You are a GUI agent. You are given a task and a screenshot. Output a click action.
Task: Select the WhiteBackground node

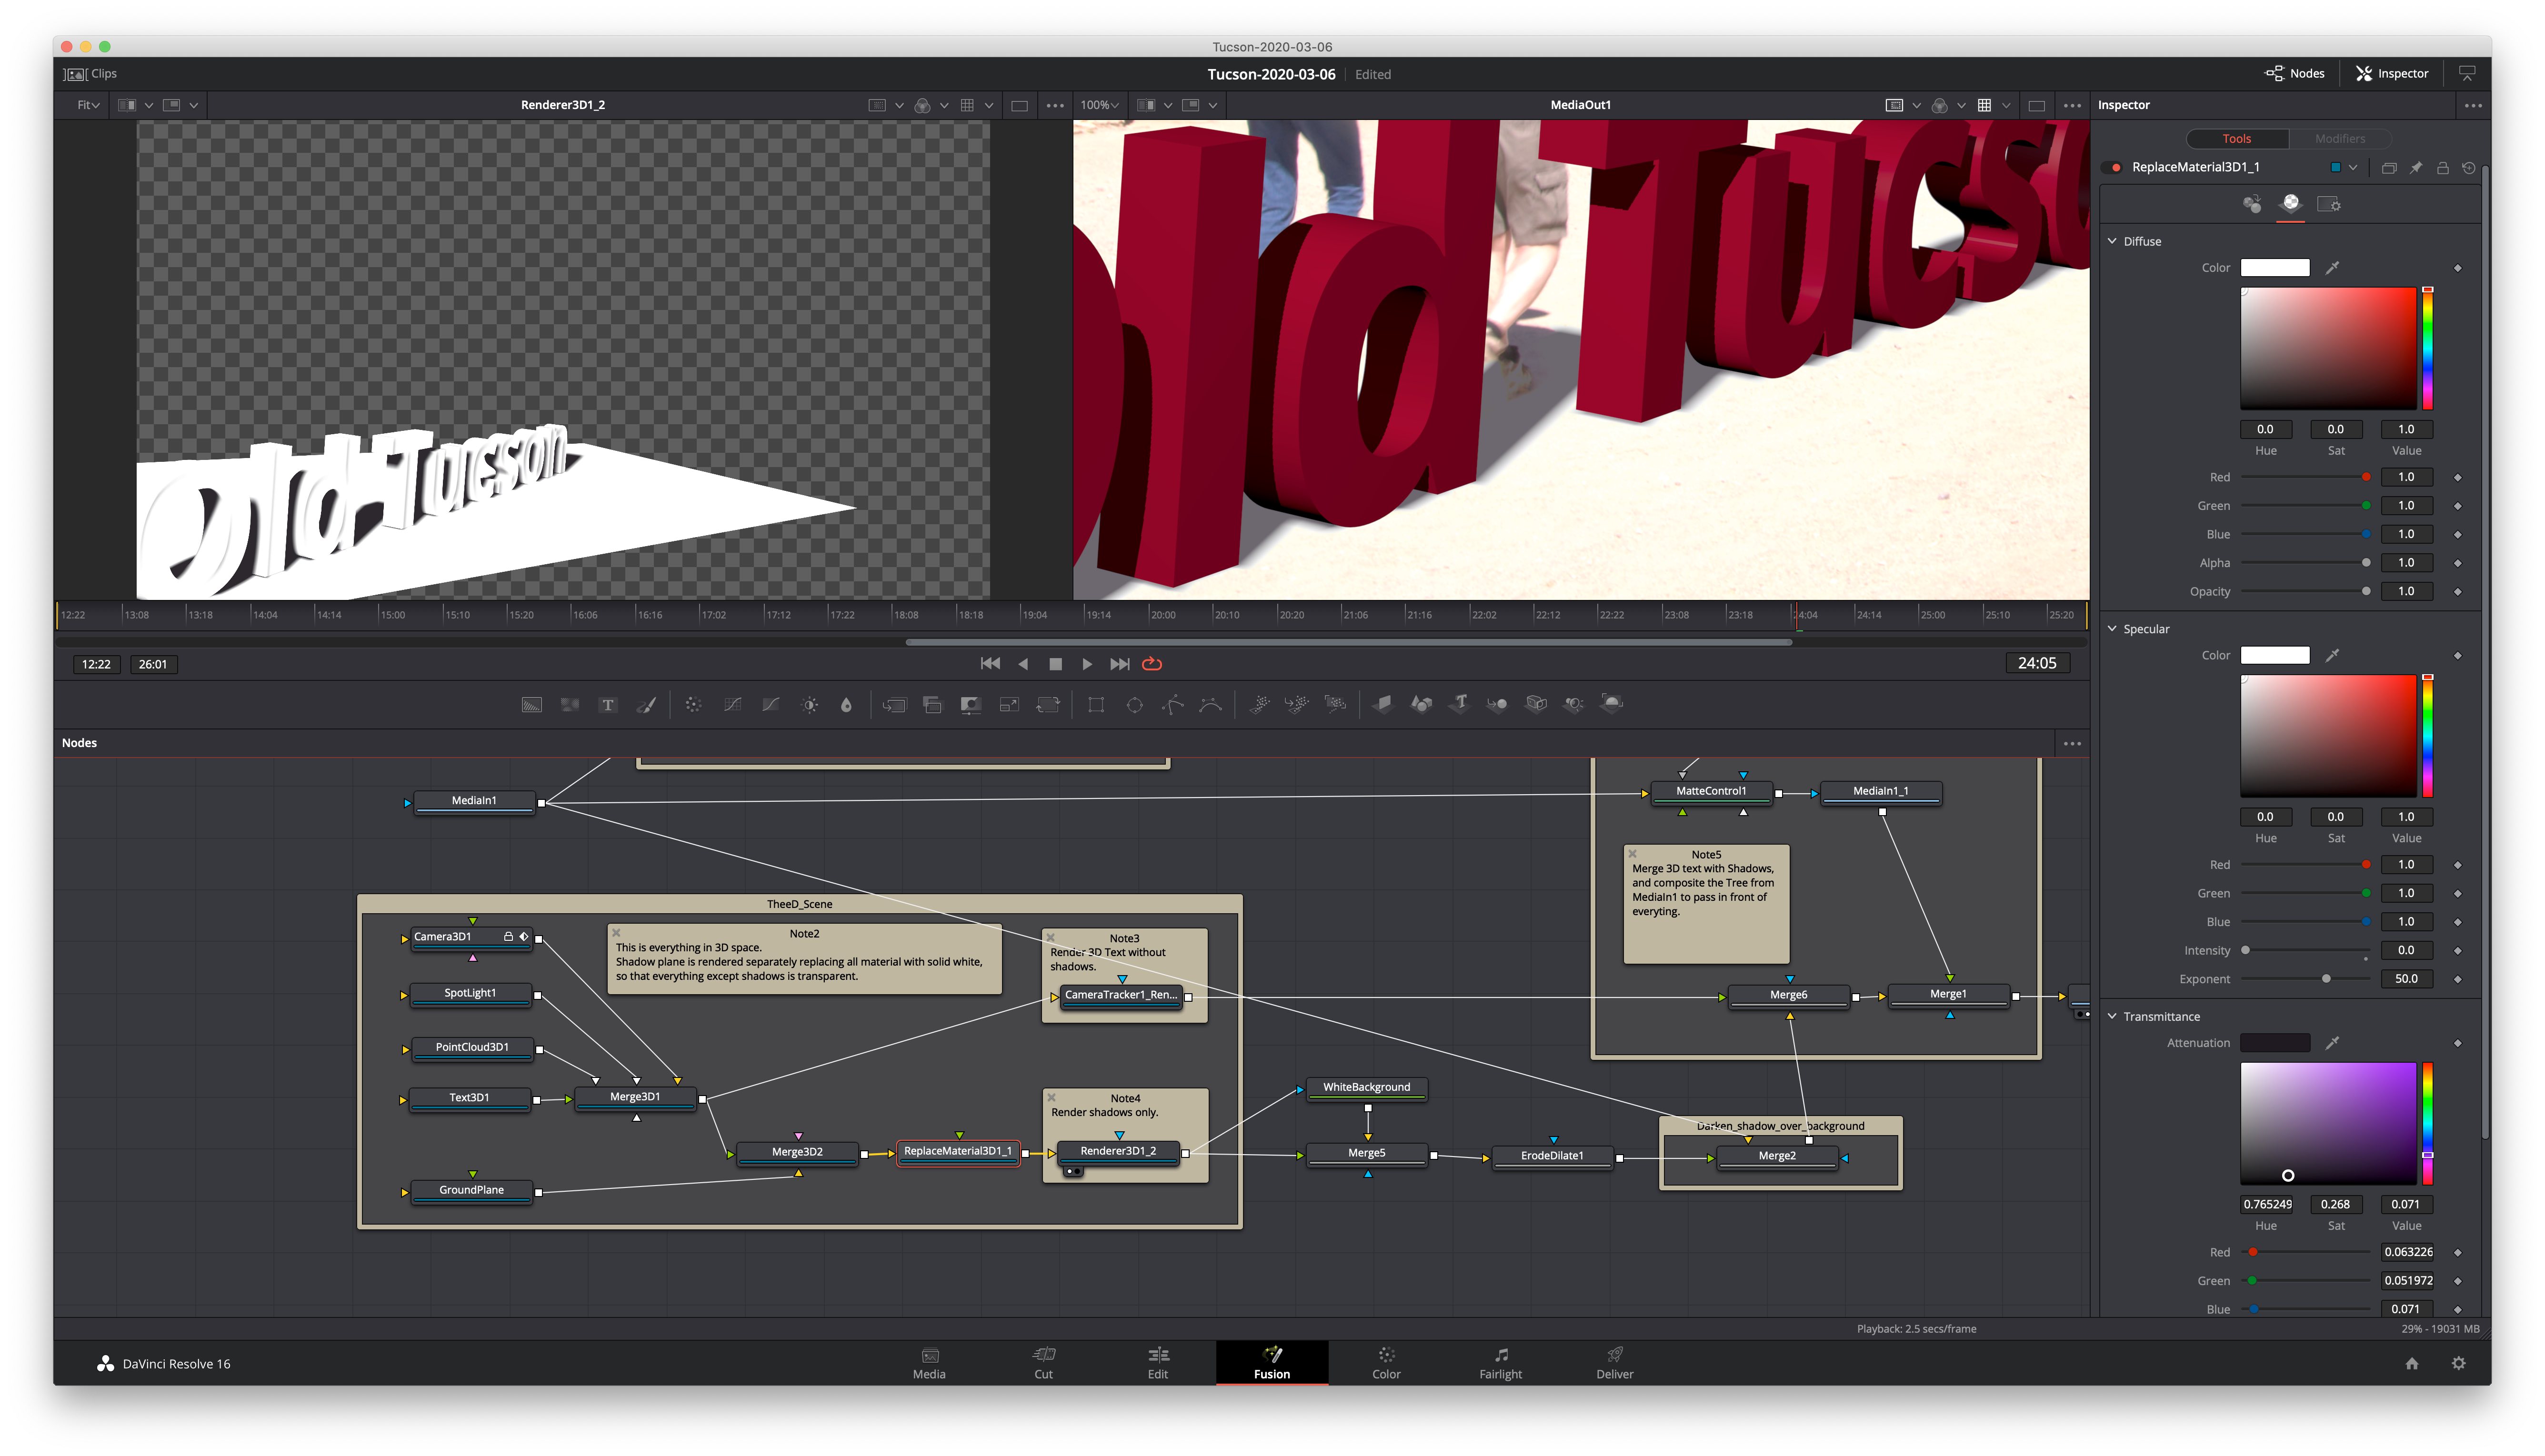pos(1366,1088)
